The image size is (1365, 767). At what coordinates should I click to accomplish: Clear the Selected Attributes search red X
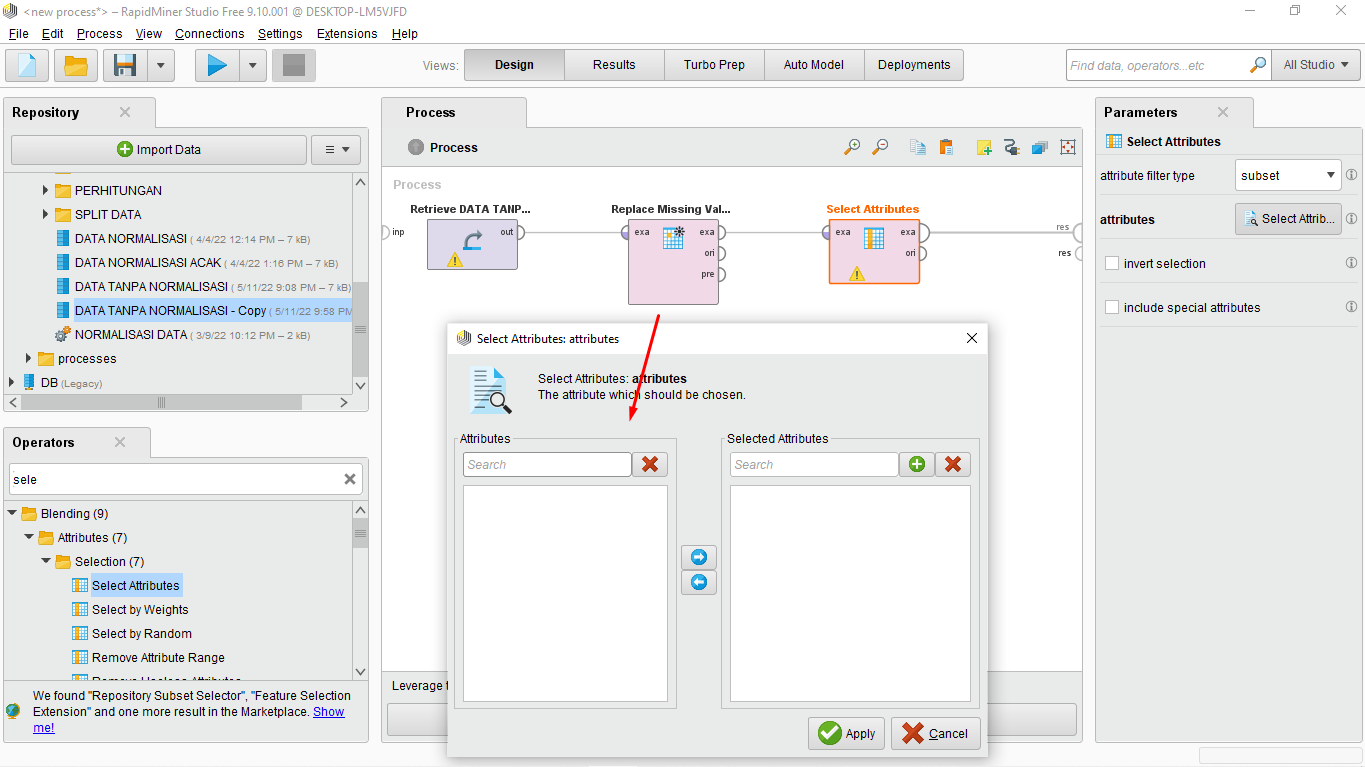[953, 464]
